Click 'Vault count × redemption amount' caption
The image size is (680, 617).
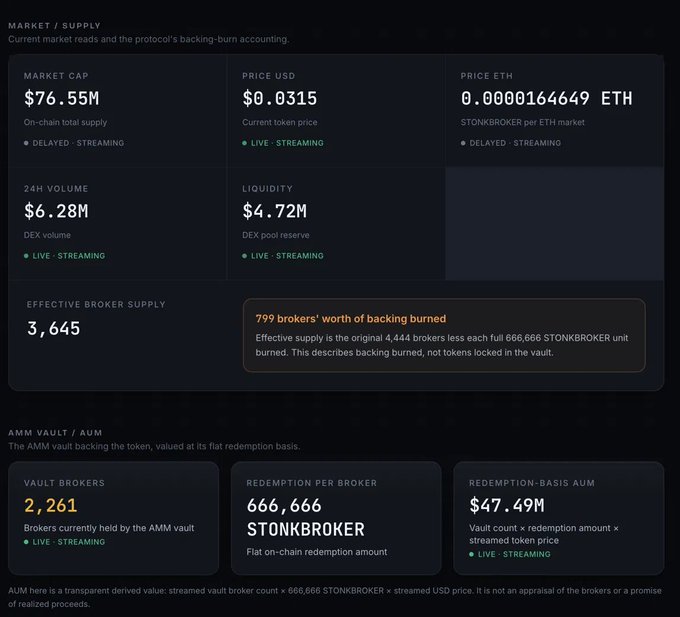coord(544,534)
